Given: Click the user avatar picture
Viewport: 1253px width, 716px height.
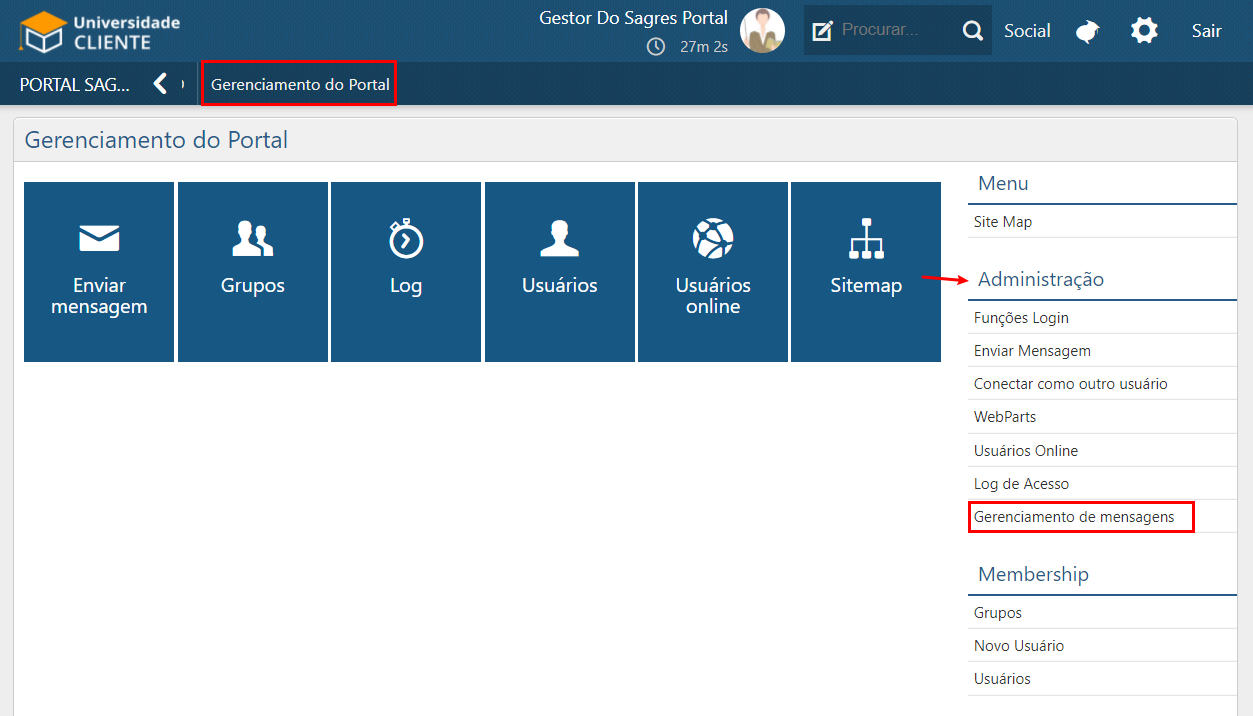Looking at the screenshot, I should (762, 31).
